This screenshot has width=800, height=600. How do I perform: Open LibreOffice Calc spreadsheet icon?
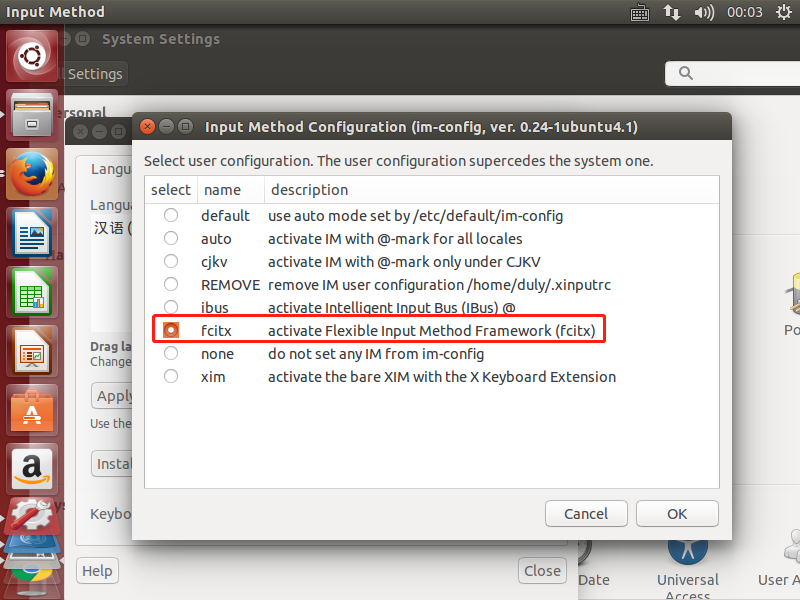click(32, 293)
